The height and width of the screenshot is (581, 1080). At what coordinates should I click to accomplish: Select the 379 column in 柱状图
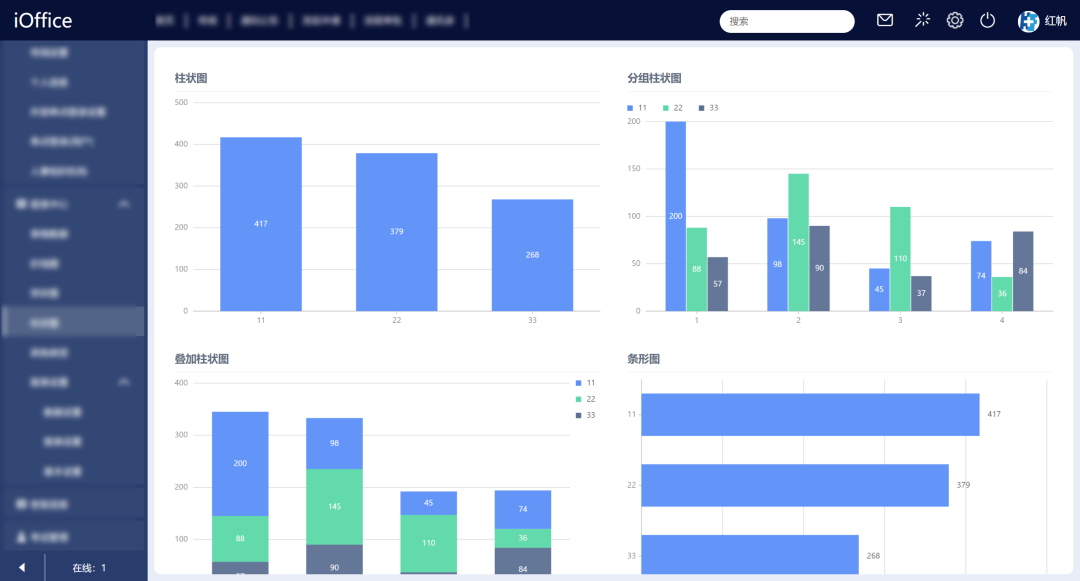[x=397, y=232]
